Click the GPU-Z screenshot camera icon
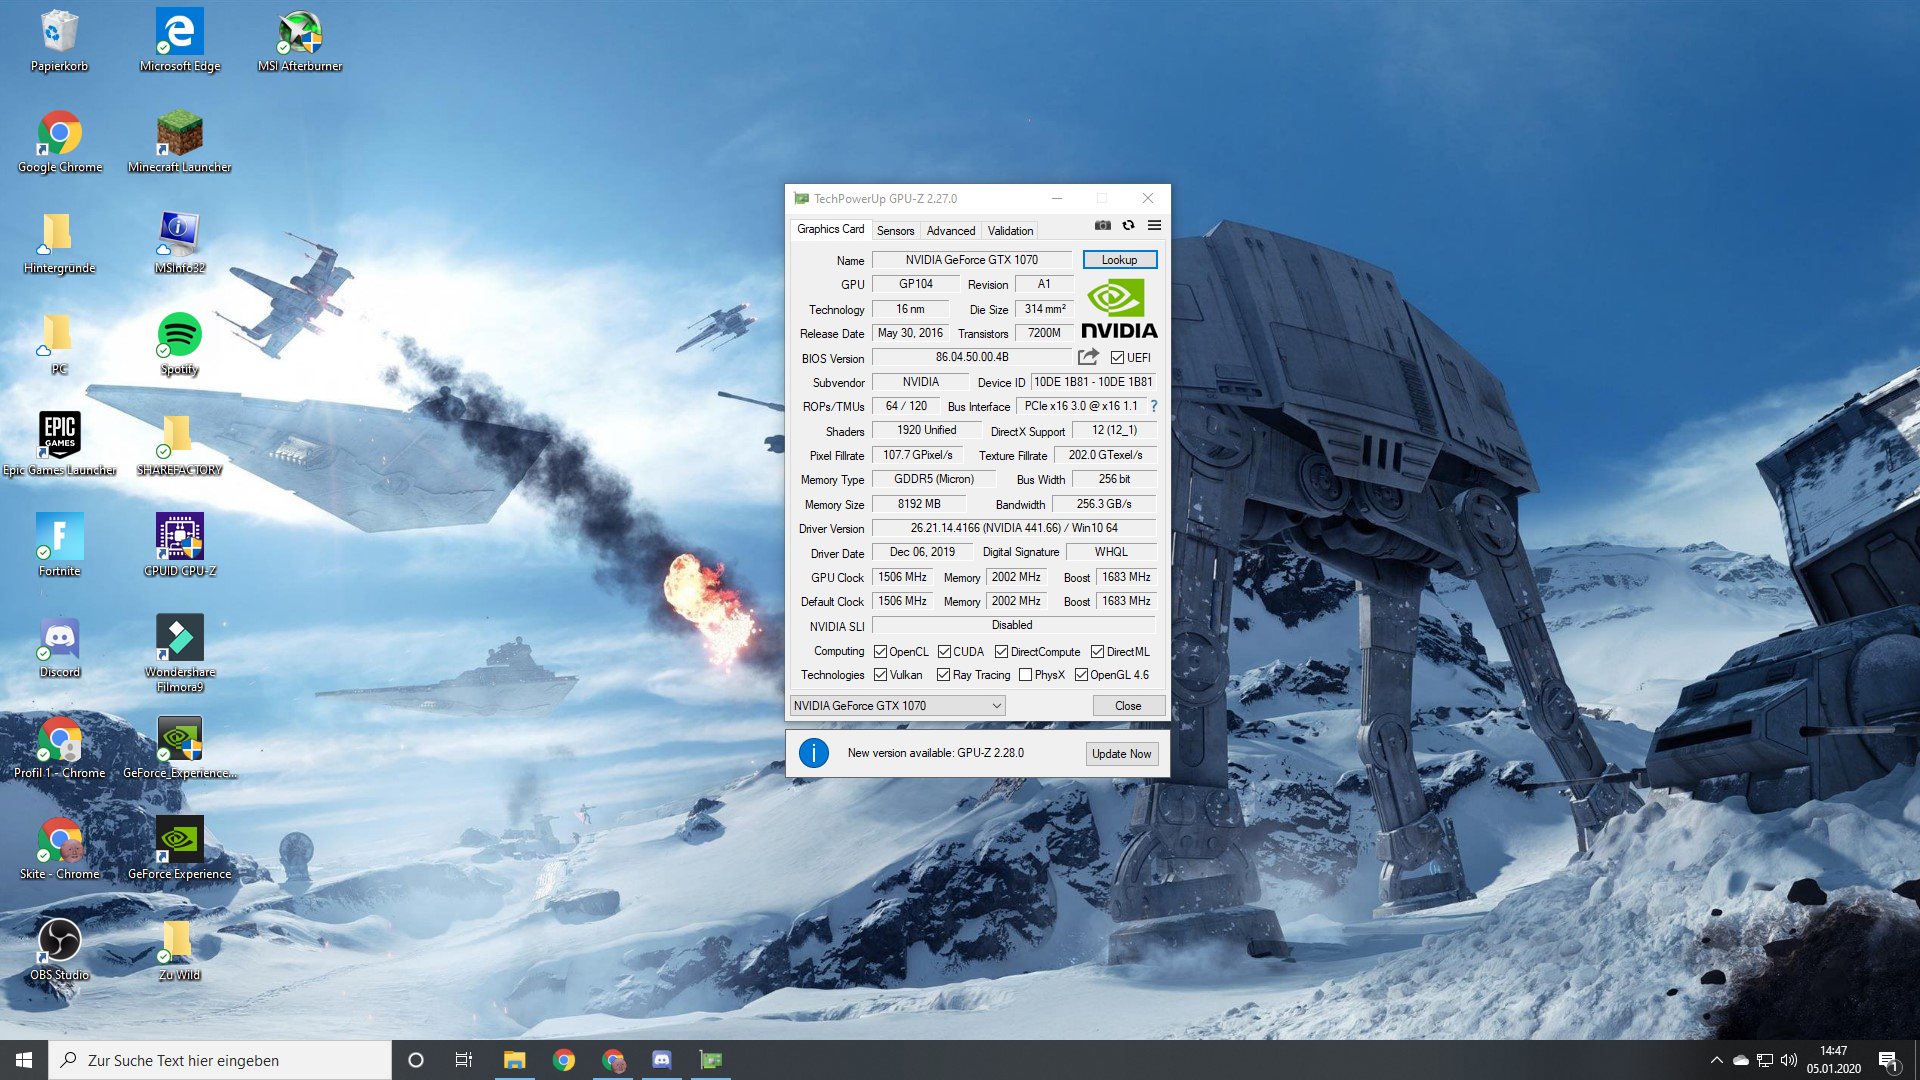The width and height of the screenshot is (1920, 1080). (x=1102, y=225)
